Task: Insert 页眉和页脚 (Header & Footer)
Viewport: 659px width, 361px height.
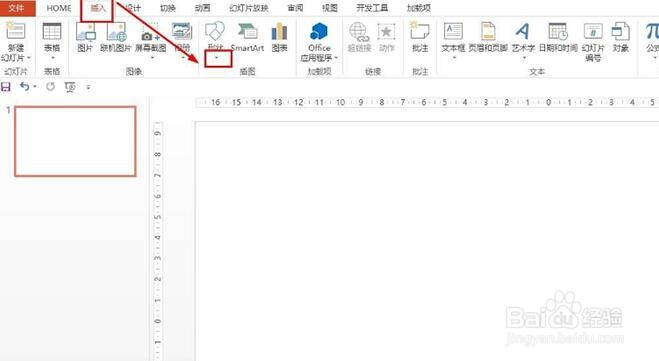Action: pyautogui.click(x=488, y=37)
